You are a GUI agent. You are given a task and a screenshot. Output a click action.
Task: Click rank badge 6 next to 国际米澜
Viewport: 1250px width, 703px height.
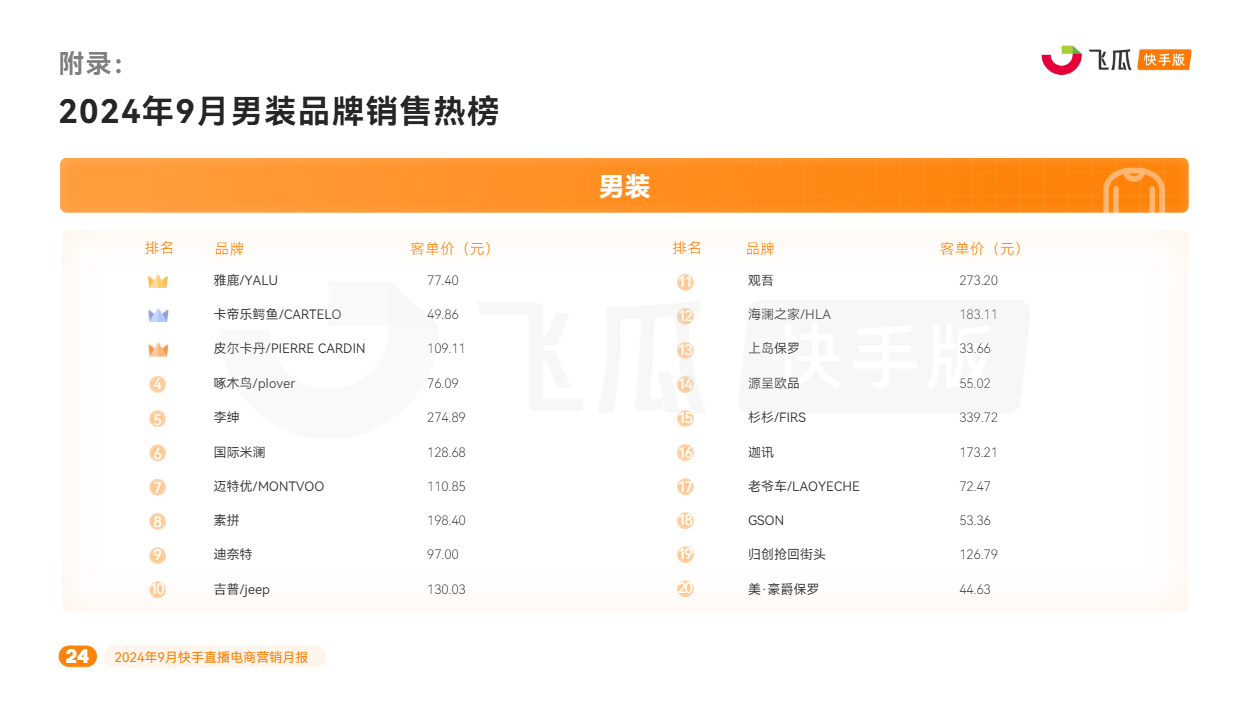(x=158, y=453)
